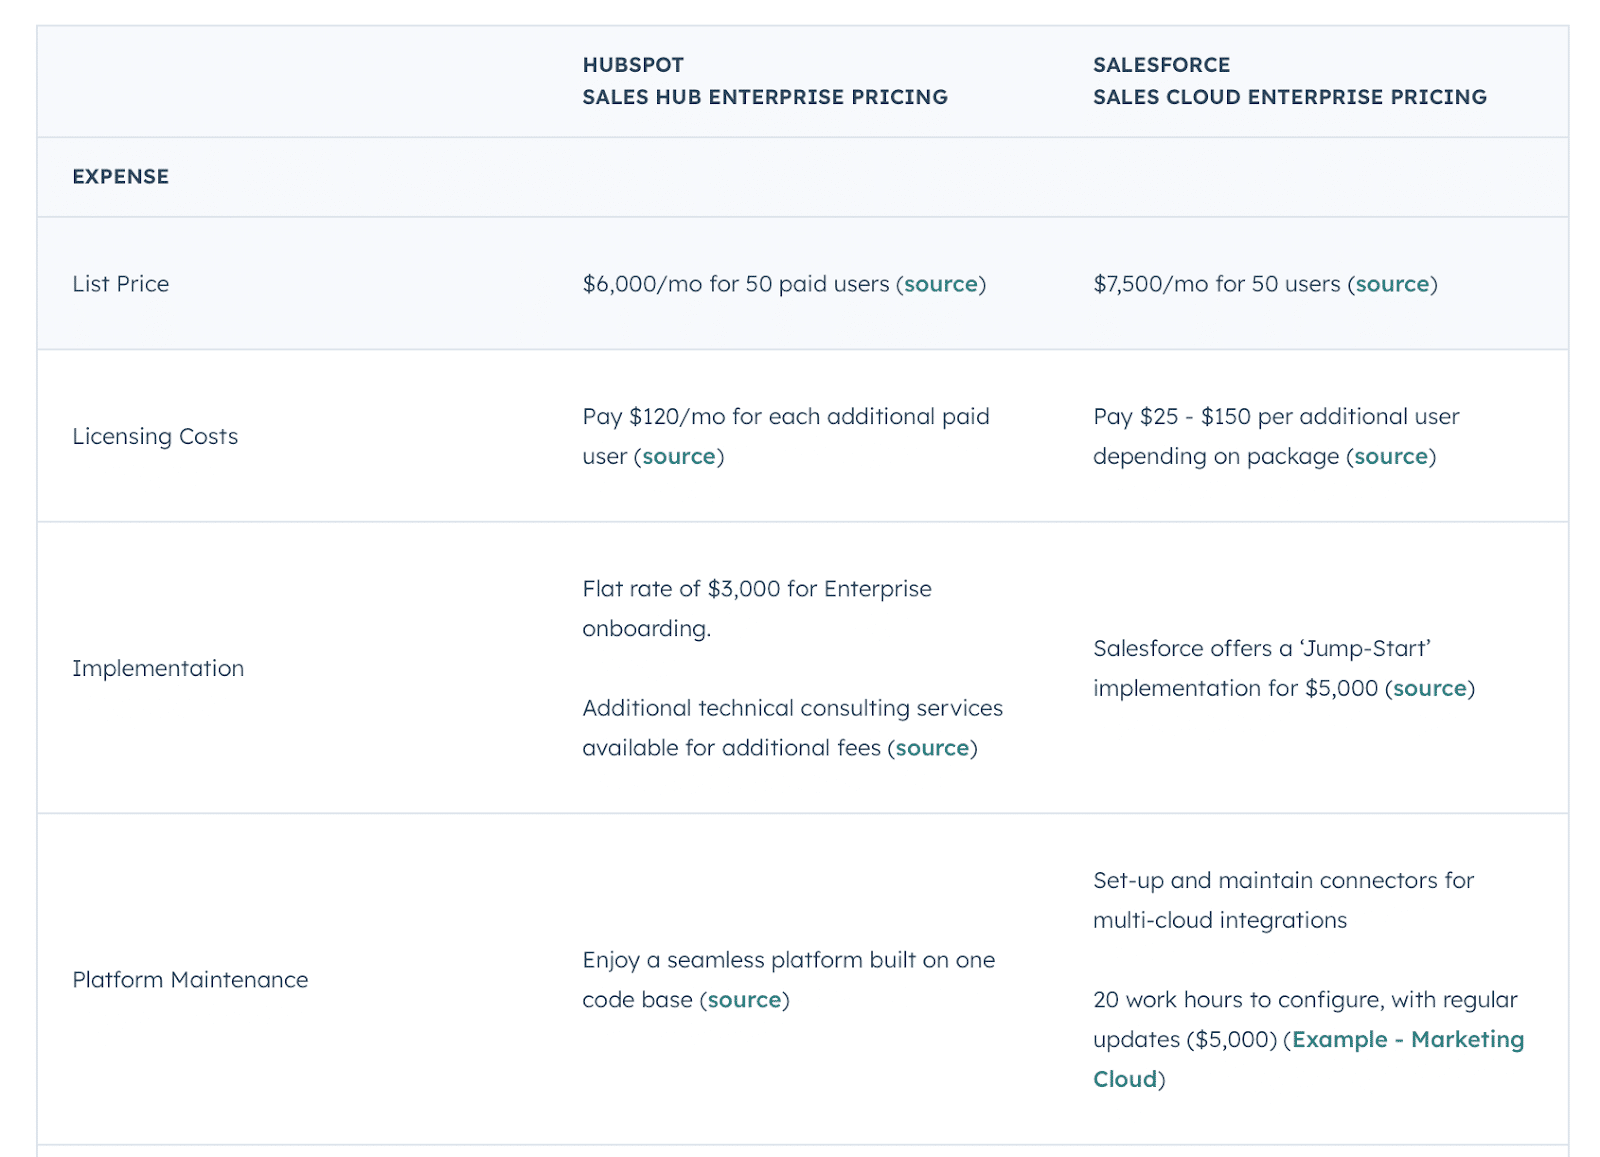The width and height of the screenshot is (1600, 1157).
Task: Open the Example - Marketing Cloud link
Action: point(1308,1059)
